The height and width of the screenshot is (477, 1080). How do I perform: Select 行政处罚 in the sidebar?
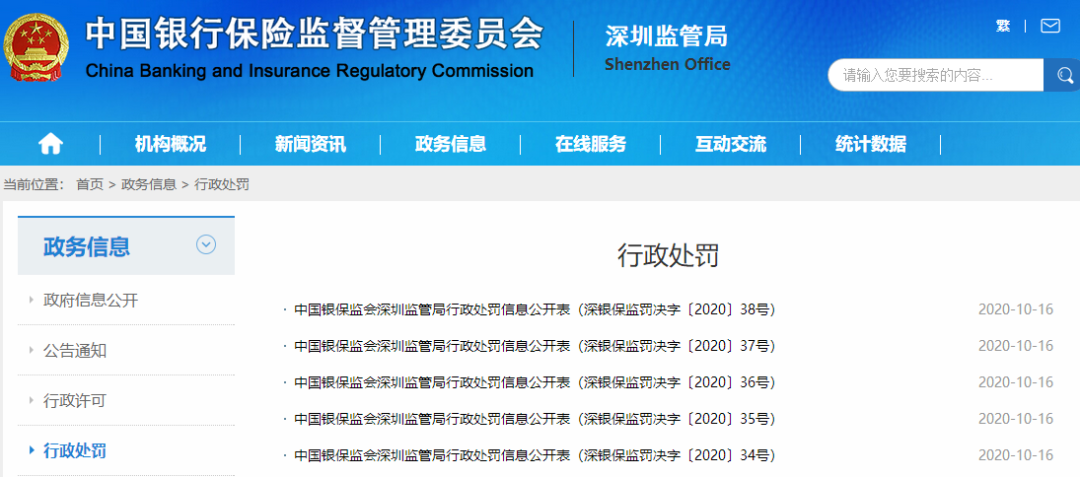(x=75, y=451)
